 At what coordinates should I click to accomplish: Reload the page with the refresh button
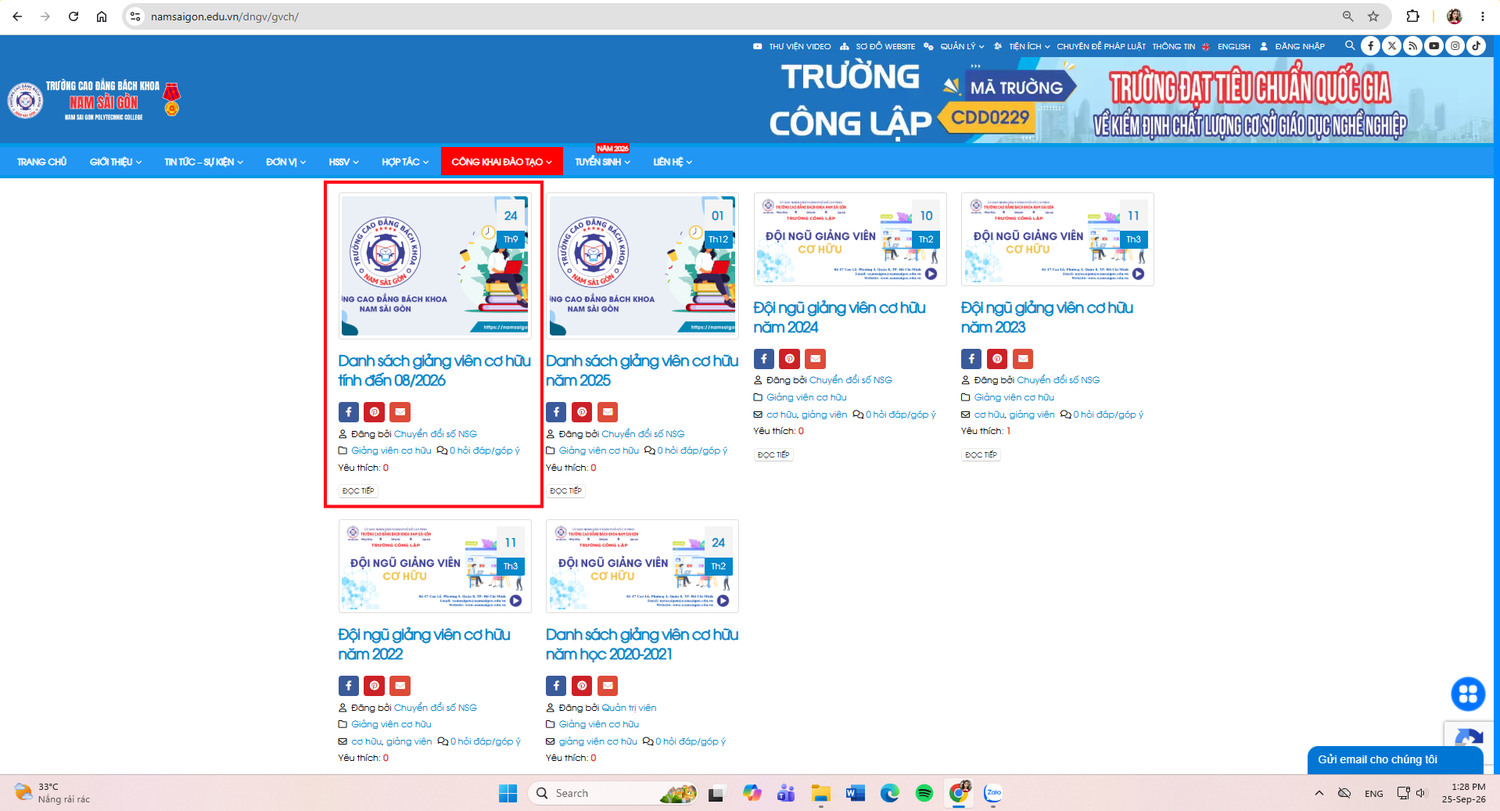pyautogui.click(x=73, y=17)
